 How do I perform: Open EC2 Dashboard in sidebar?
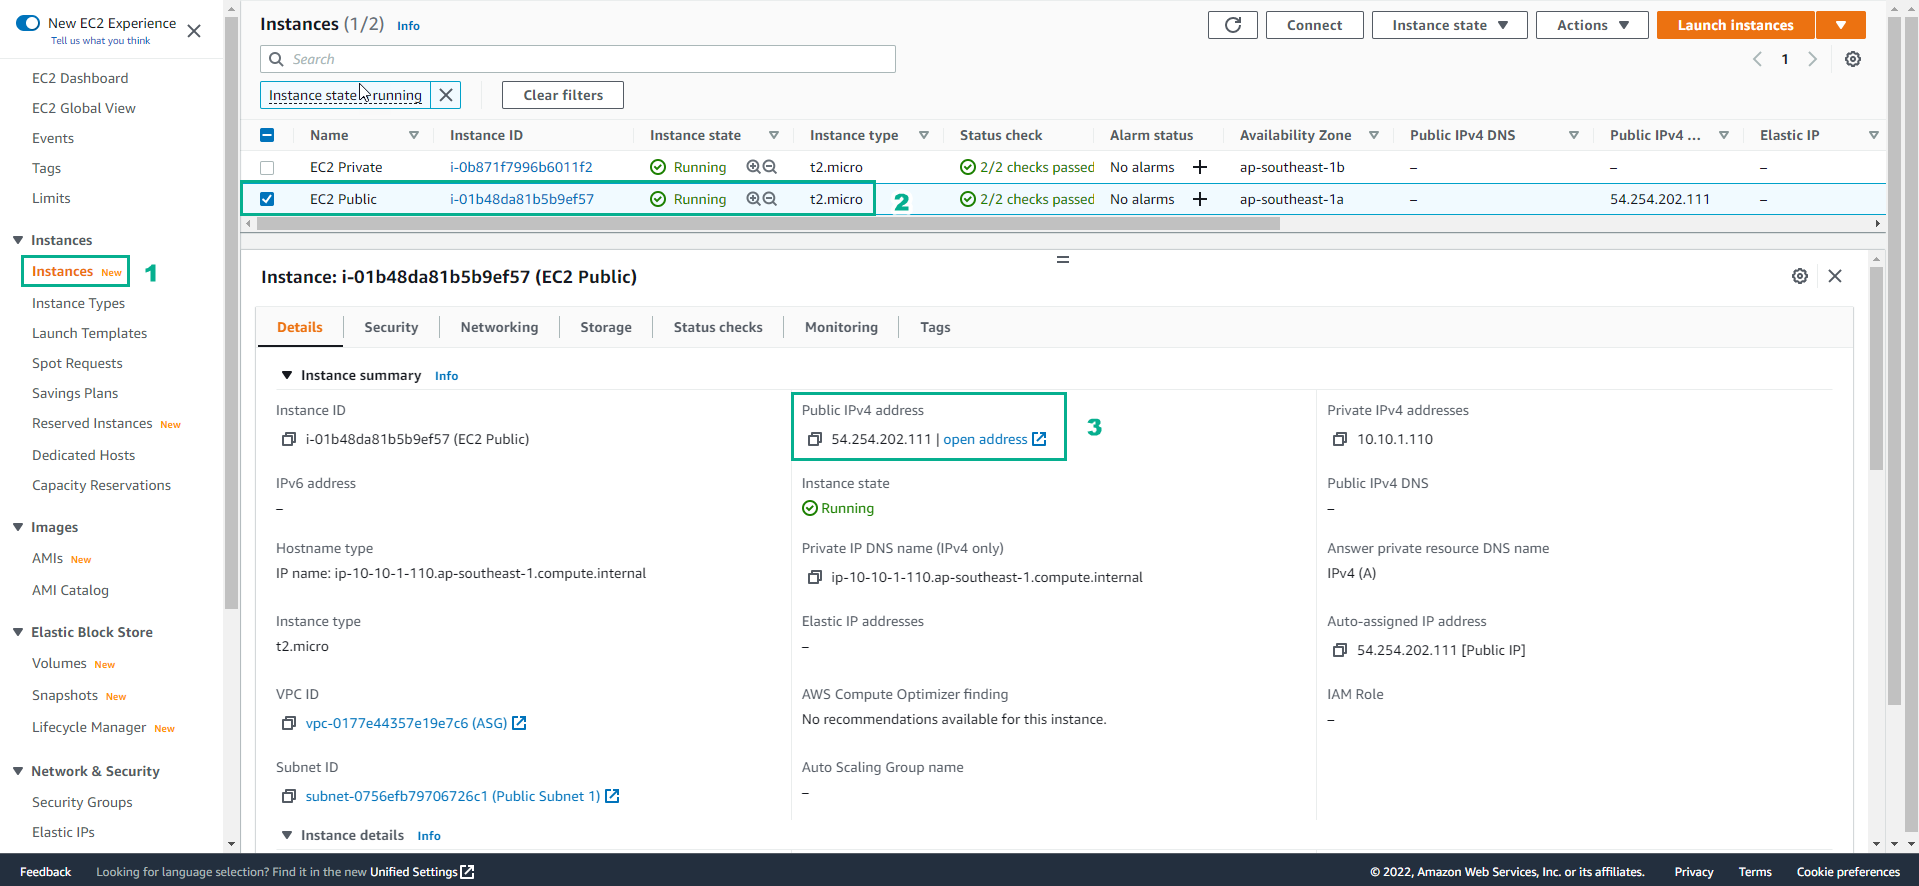point(80,78)
